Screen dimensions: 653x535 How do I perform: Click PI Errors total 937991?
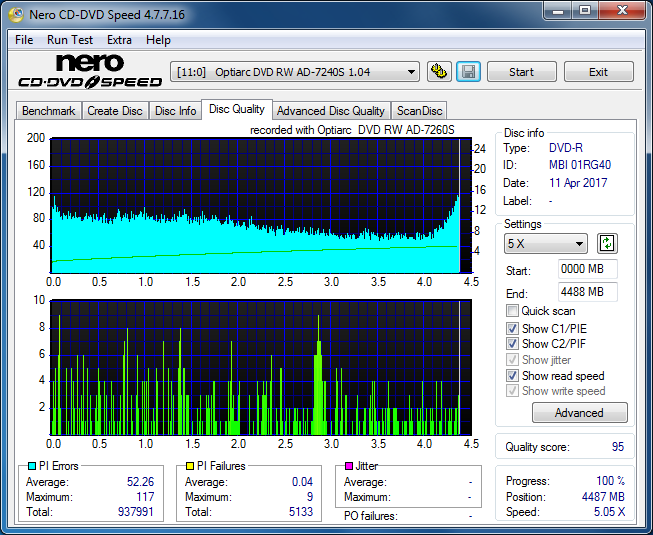136,512
